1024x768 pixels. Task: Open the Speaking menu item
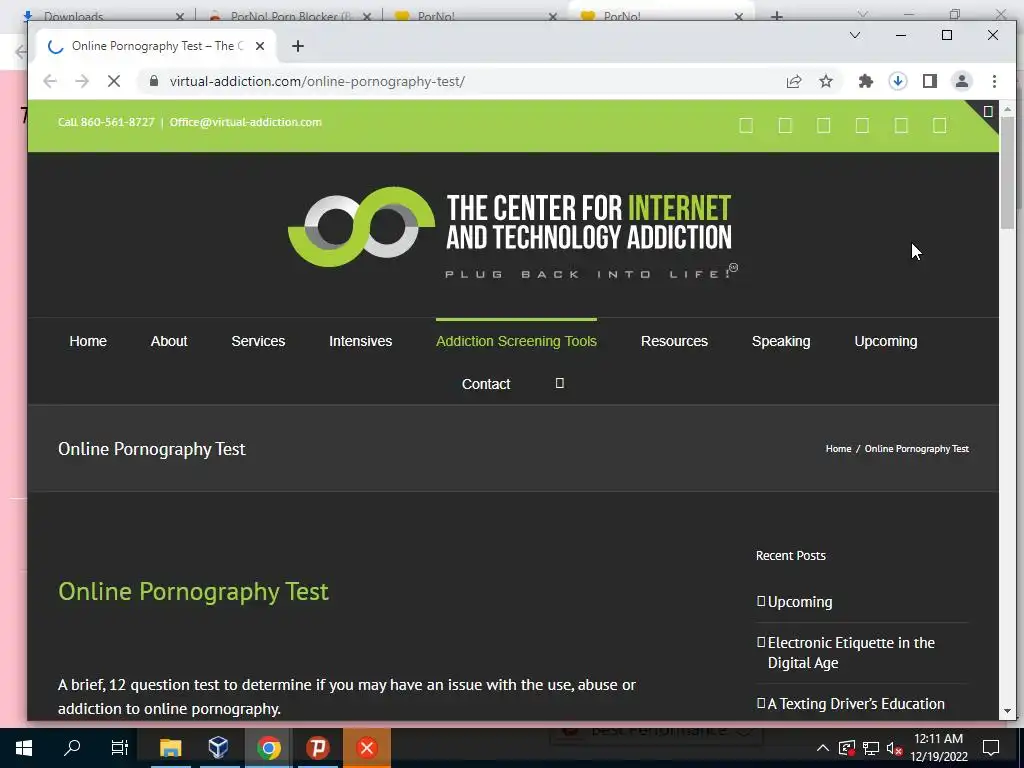(781, 341)
